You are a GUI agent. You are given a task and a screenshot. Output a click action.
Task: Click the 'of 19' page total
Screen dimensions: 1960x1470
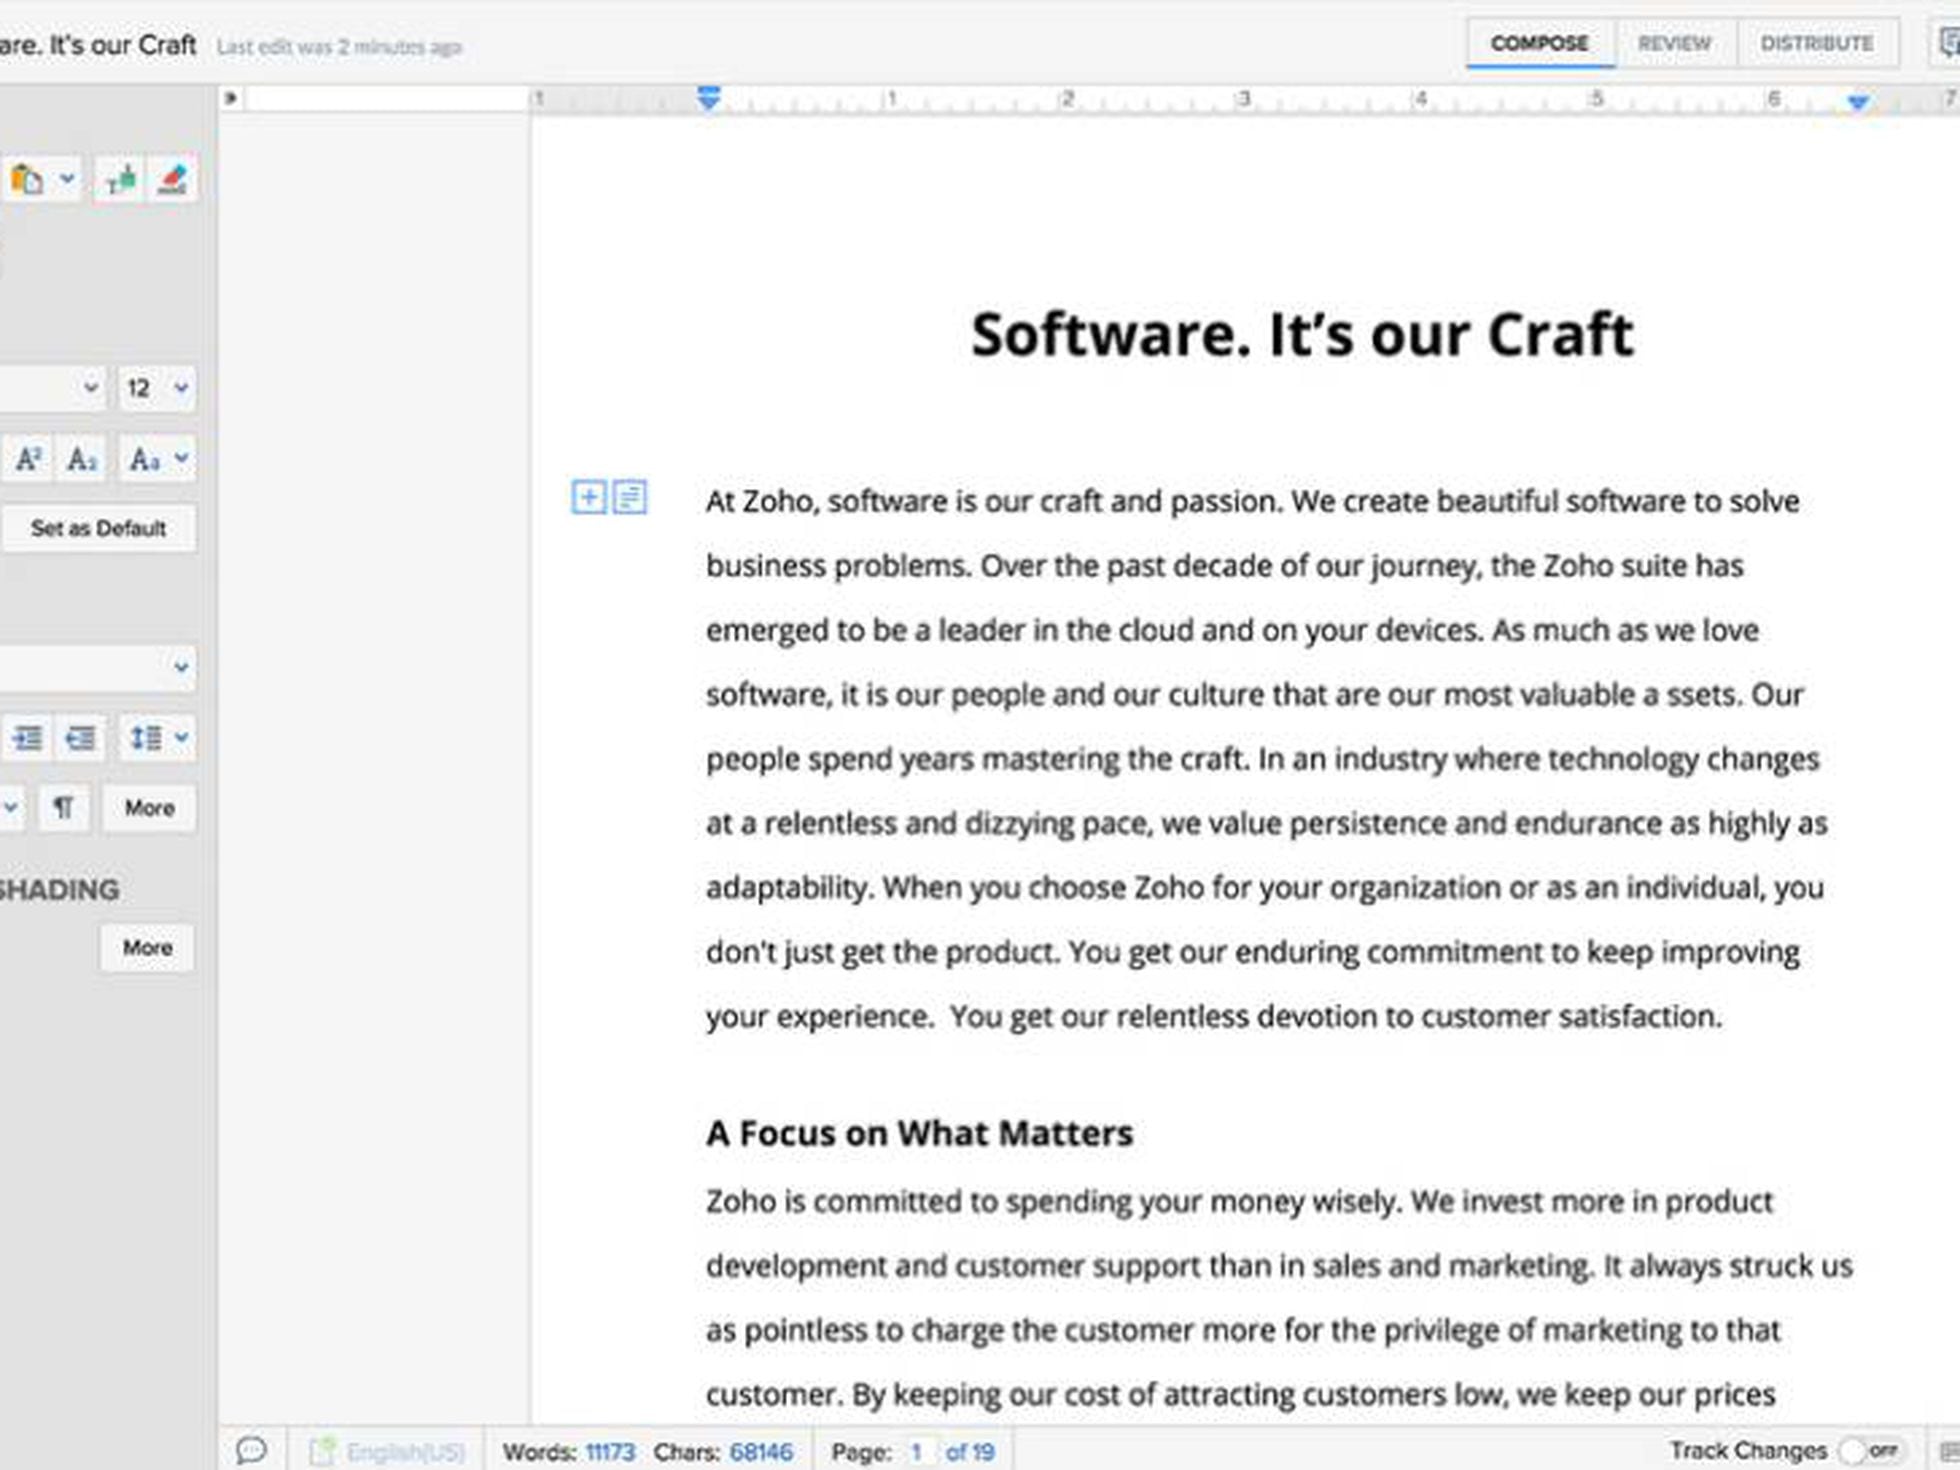tap(970, 1452)
